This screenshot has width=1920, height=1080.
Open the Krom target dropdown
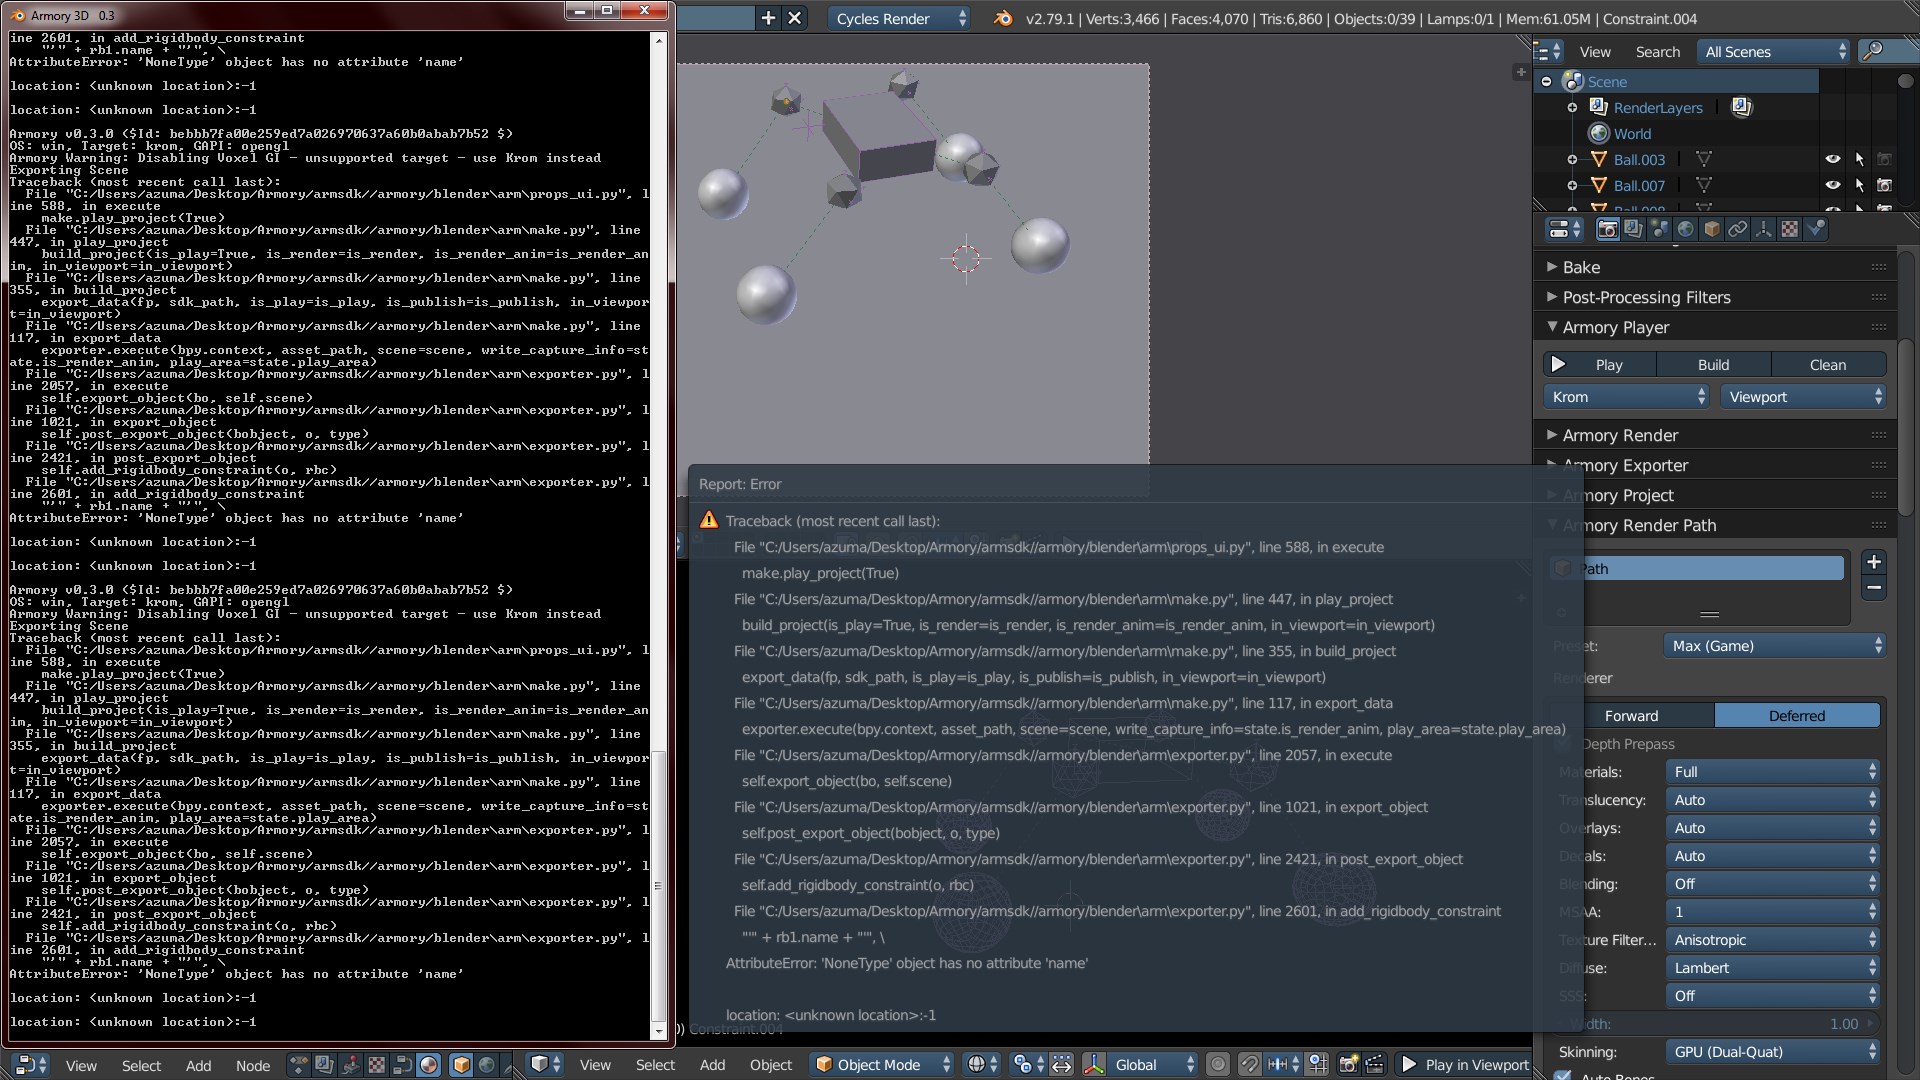click(x=1626, y=396)
